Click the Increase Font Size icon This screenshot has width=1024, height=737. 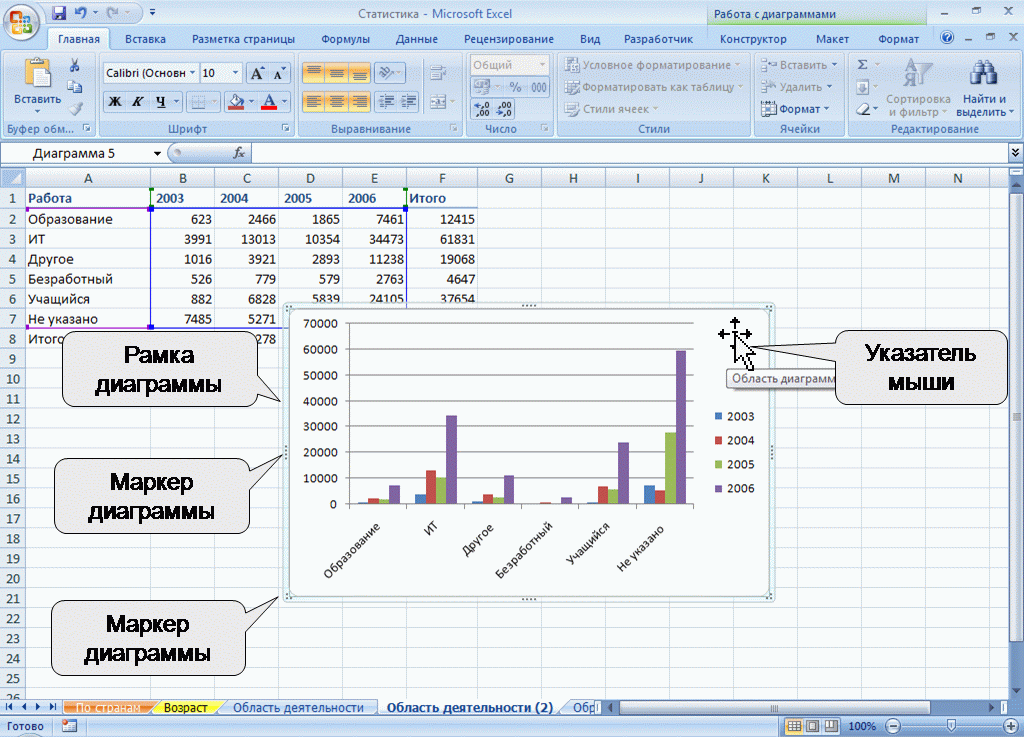click(257, 73)
